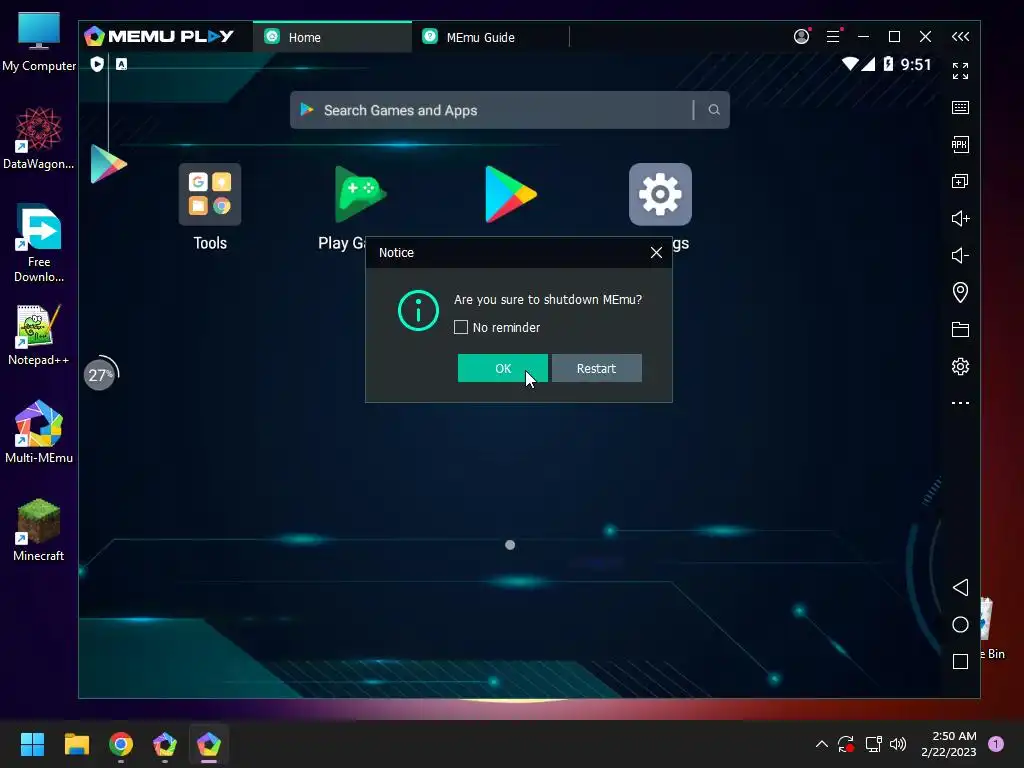Open the MEmu account profile icon

click(801, 37)
